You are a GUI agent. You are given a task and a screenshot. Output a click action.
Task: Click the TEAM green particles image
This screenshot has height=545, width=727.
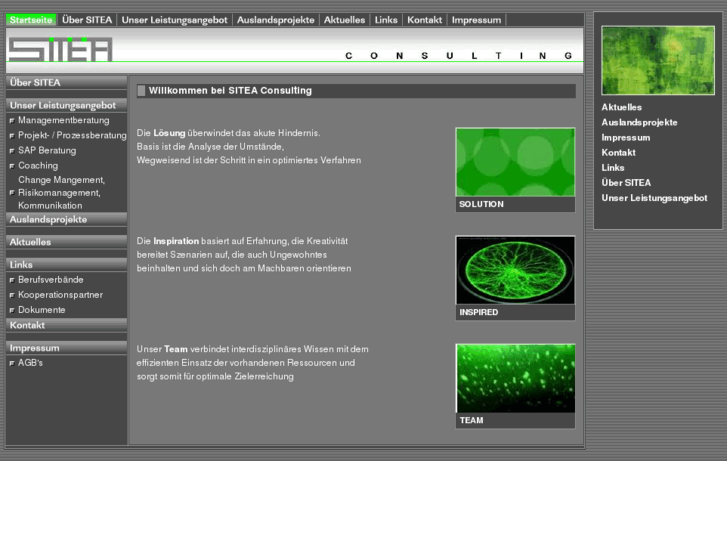(x=515, y=378)
